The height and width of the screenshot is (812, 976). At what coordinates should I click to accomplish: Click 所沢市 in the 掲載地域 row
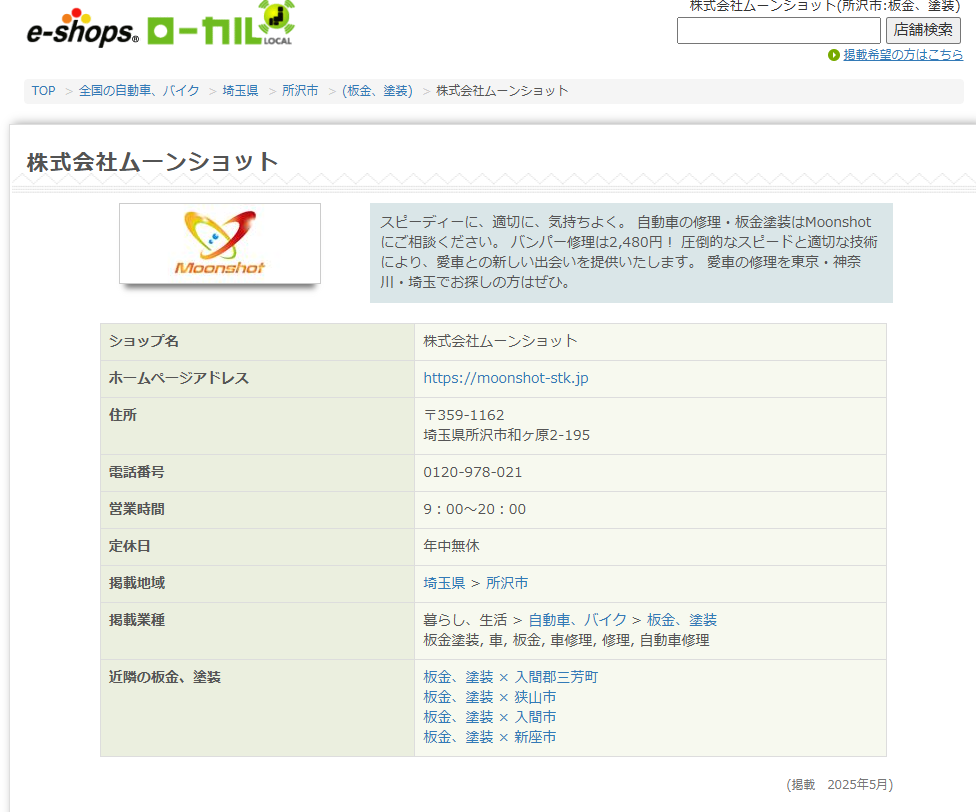[x=507, y=583]
